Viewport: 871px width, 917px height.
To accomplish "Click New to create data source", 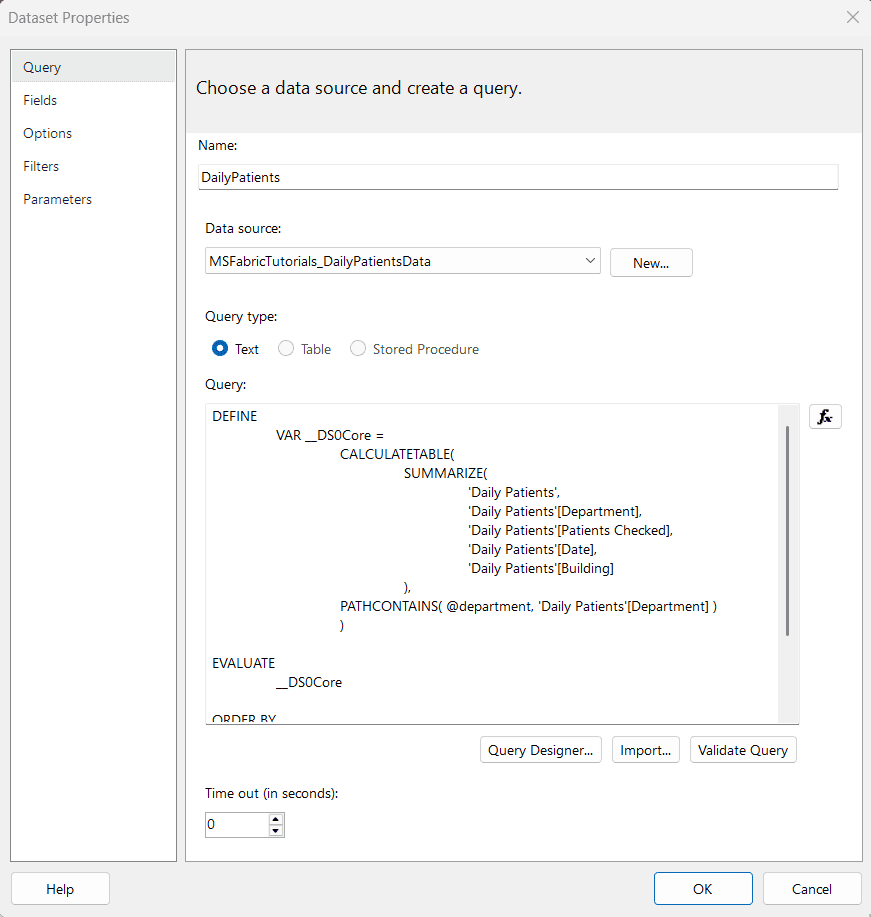I will point(650,263).
